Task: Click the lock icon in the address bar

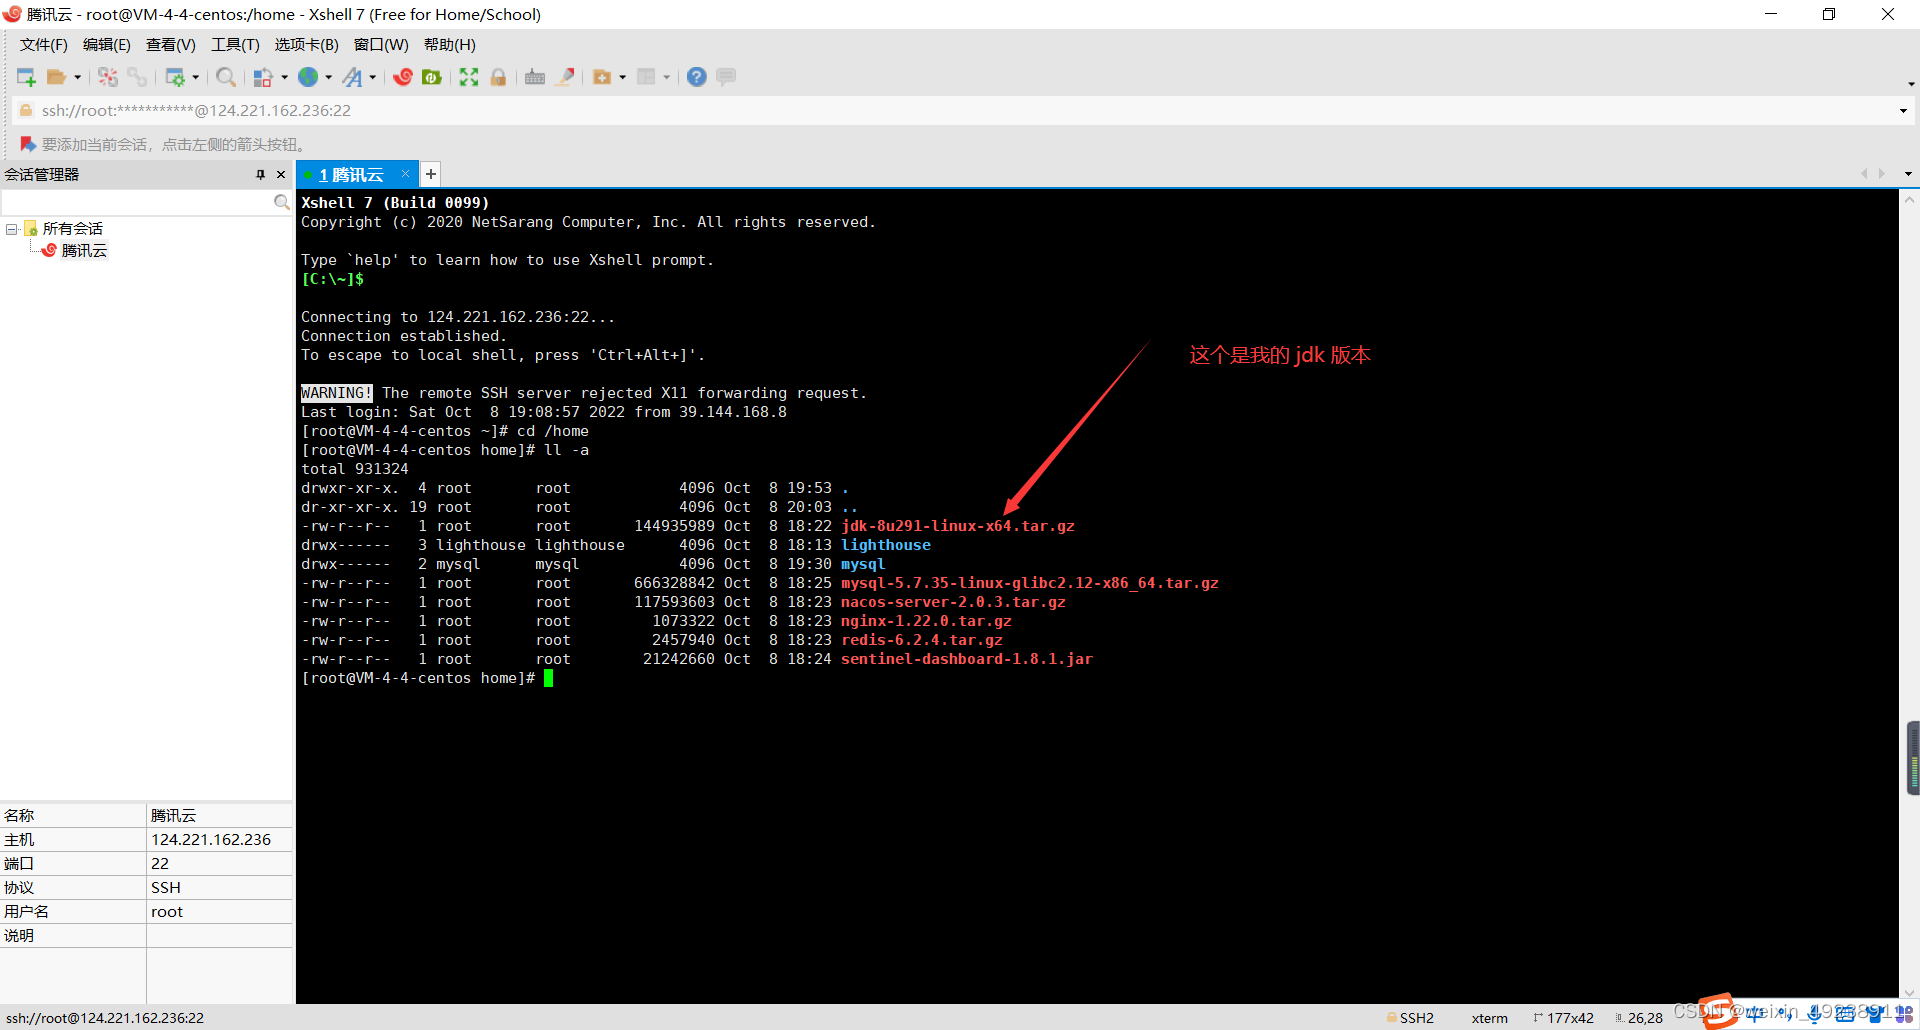Action: point(27,110)
